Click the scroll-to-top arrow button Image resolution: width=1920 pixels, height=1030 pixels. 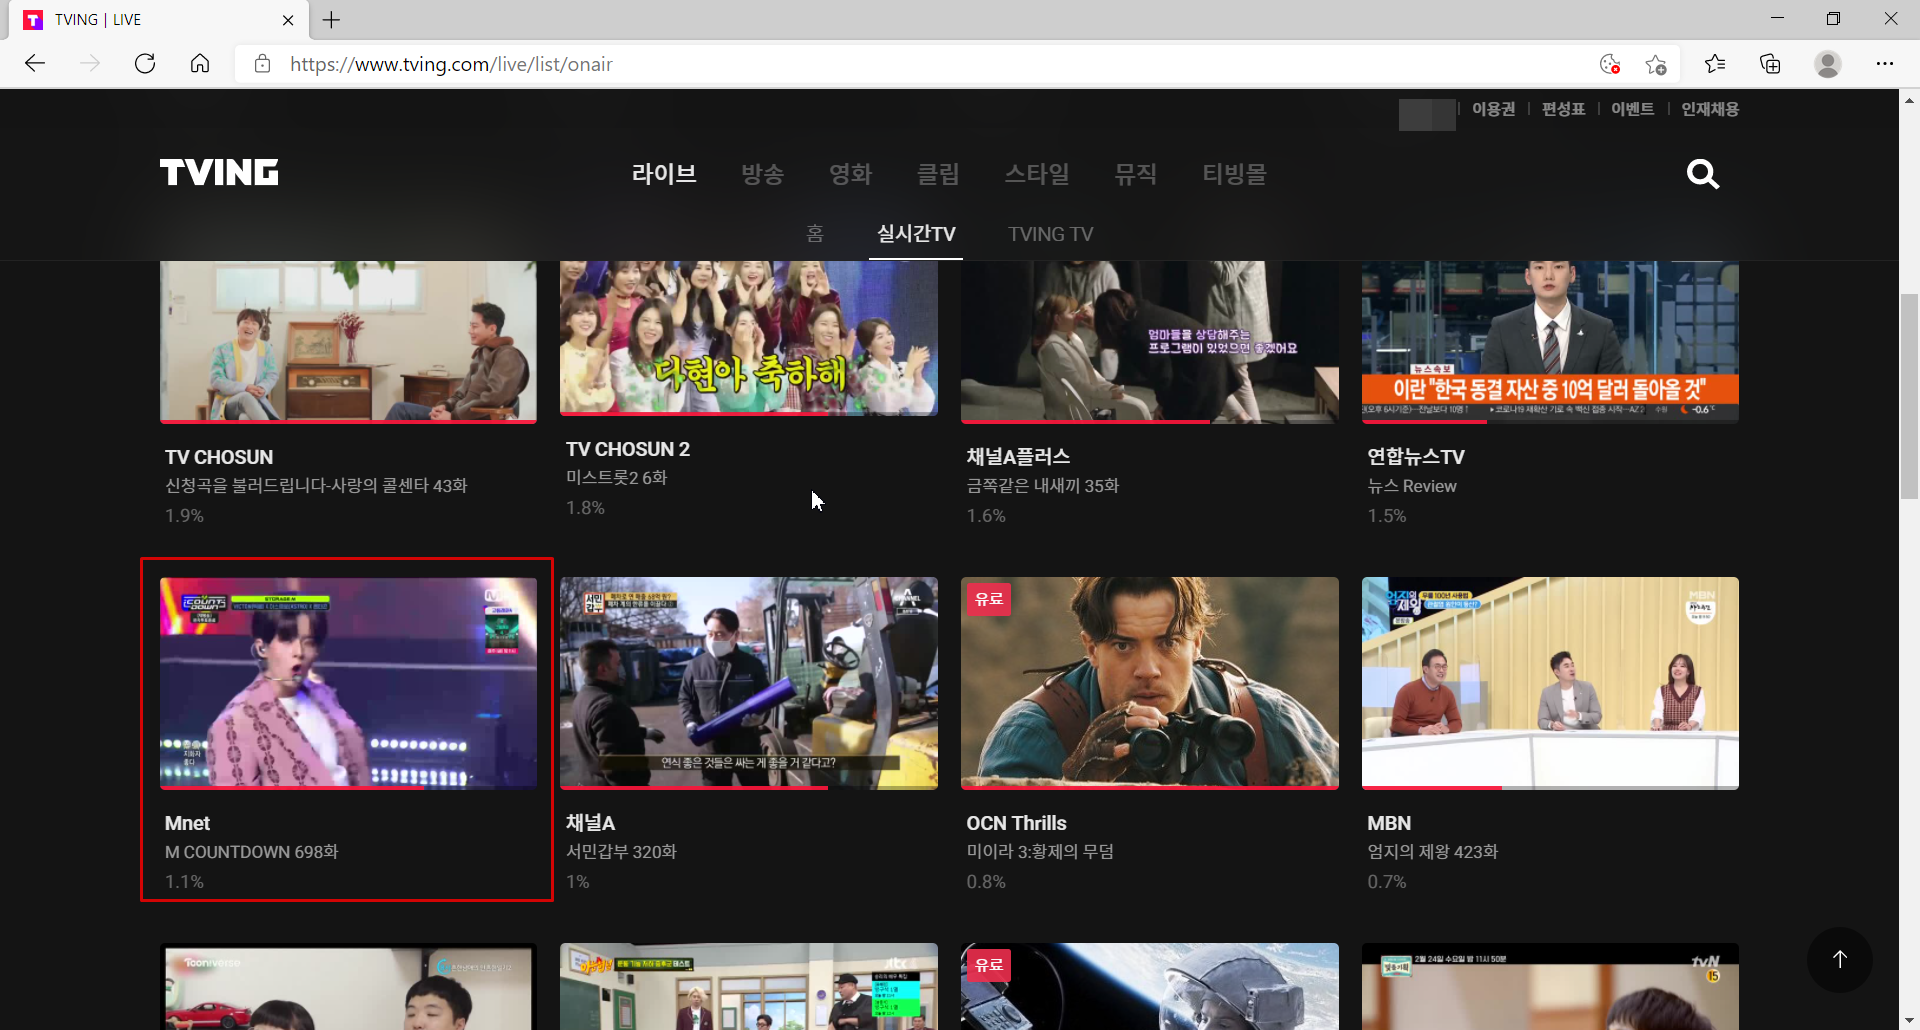tap(1839, 959)
